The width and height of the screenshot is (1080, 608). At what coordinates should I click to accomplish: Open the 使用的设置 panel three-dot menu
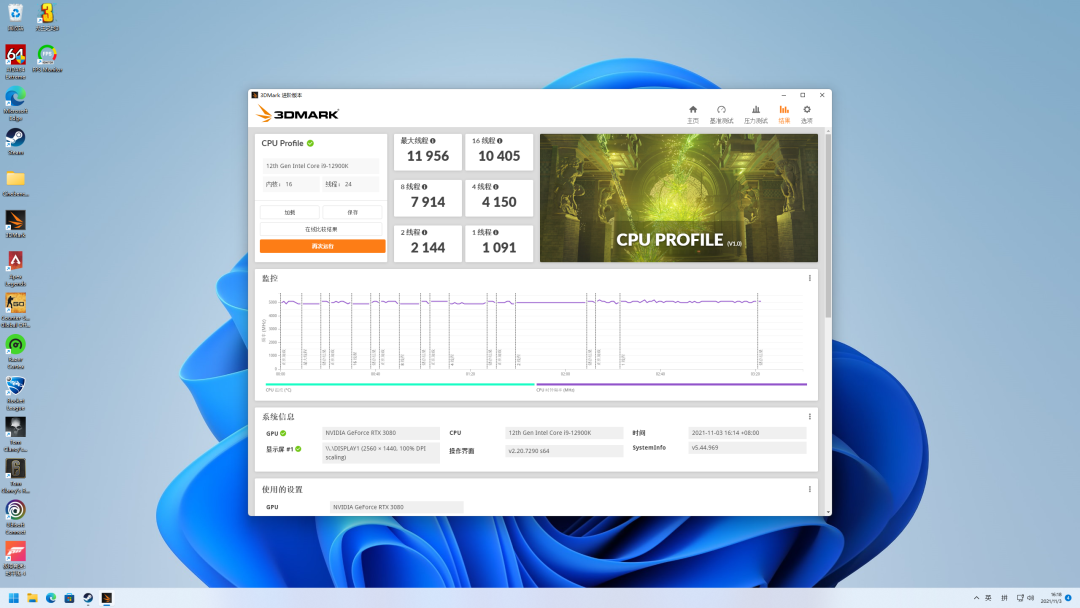[809, 490]
